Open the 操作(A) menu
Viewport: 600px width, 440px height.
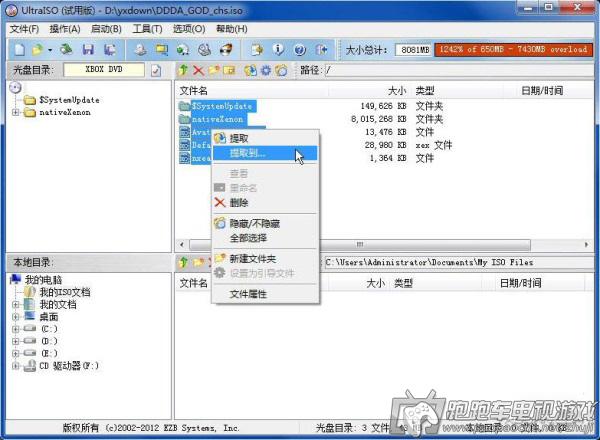(65, 29)
